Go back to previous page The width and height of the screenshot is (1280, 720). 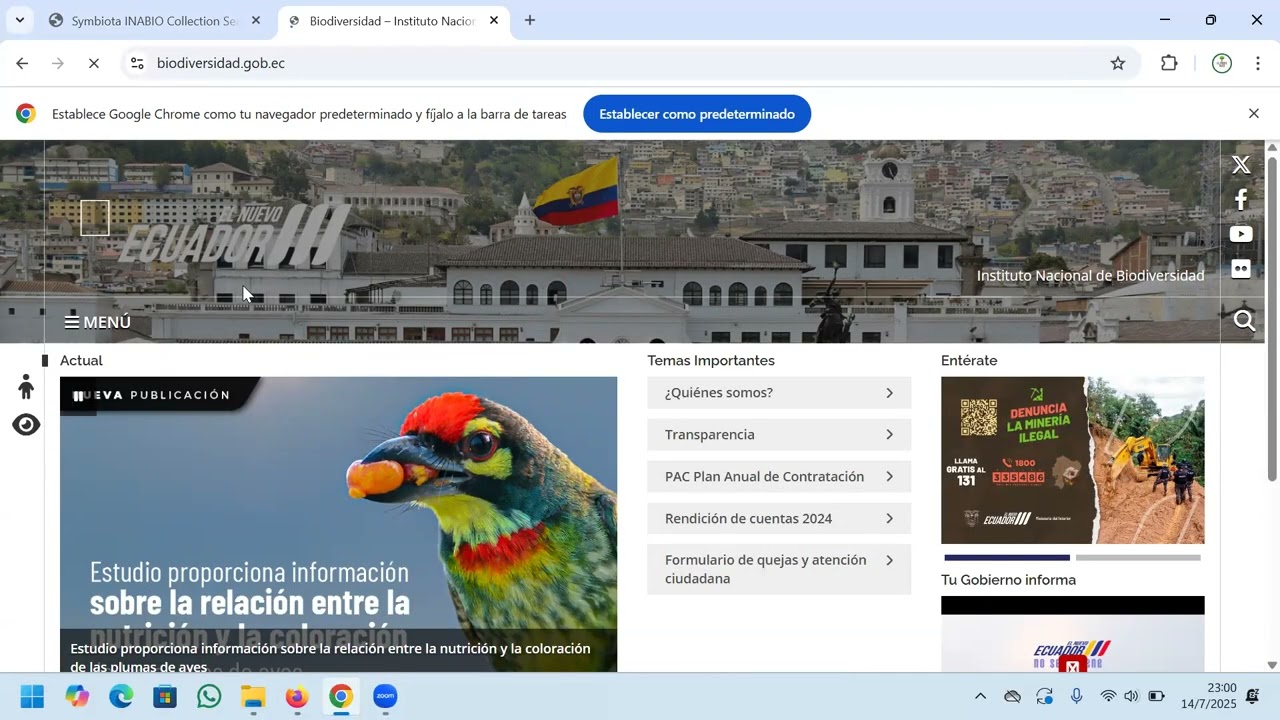(x=22, y=63)
